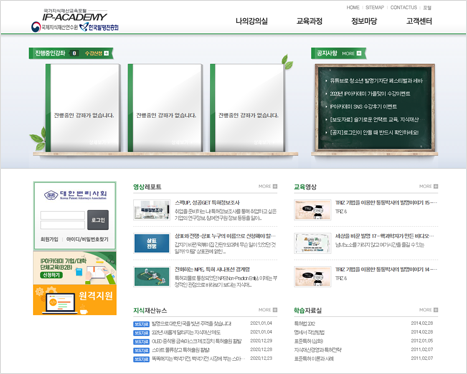Open the 원격지원 orange banner

click(x=75, y=300)
